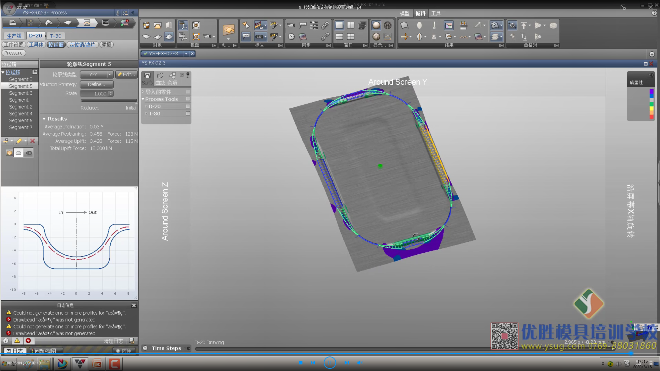Select the first process stage arrow icon
This screenshot has height=371, width=660.
pyautogui.click(x=12, y=23)
